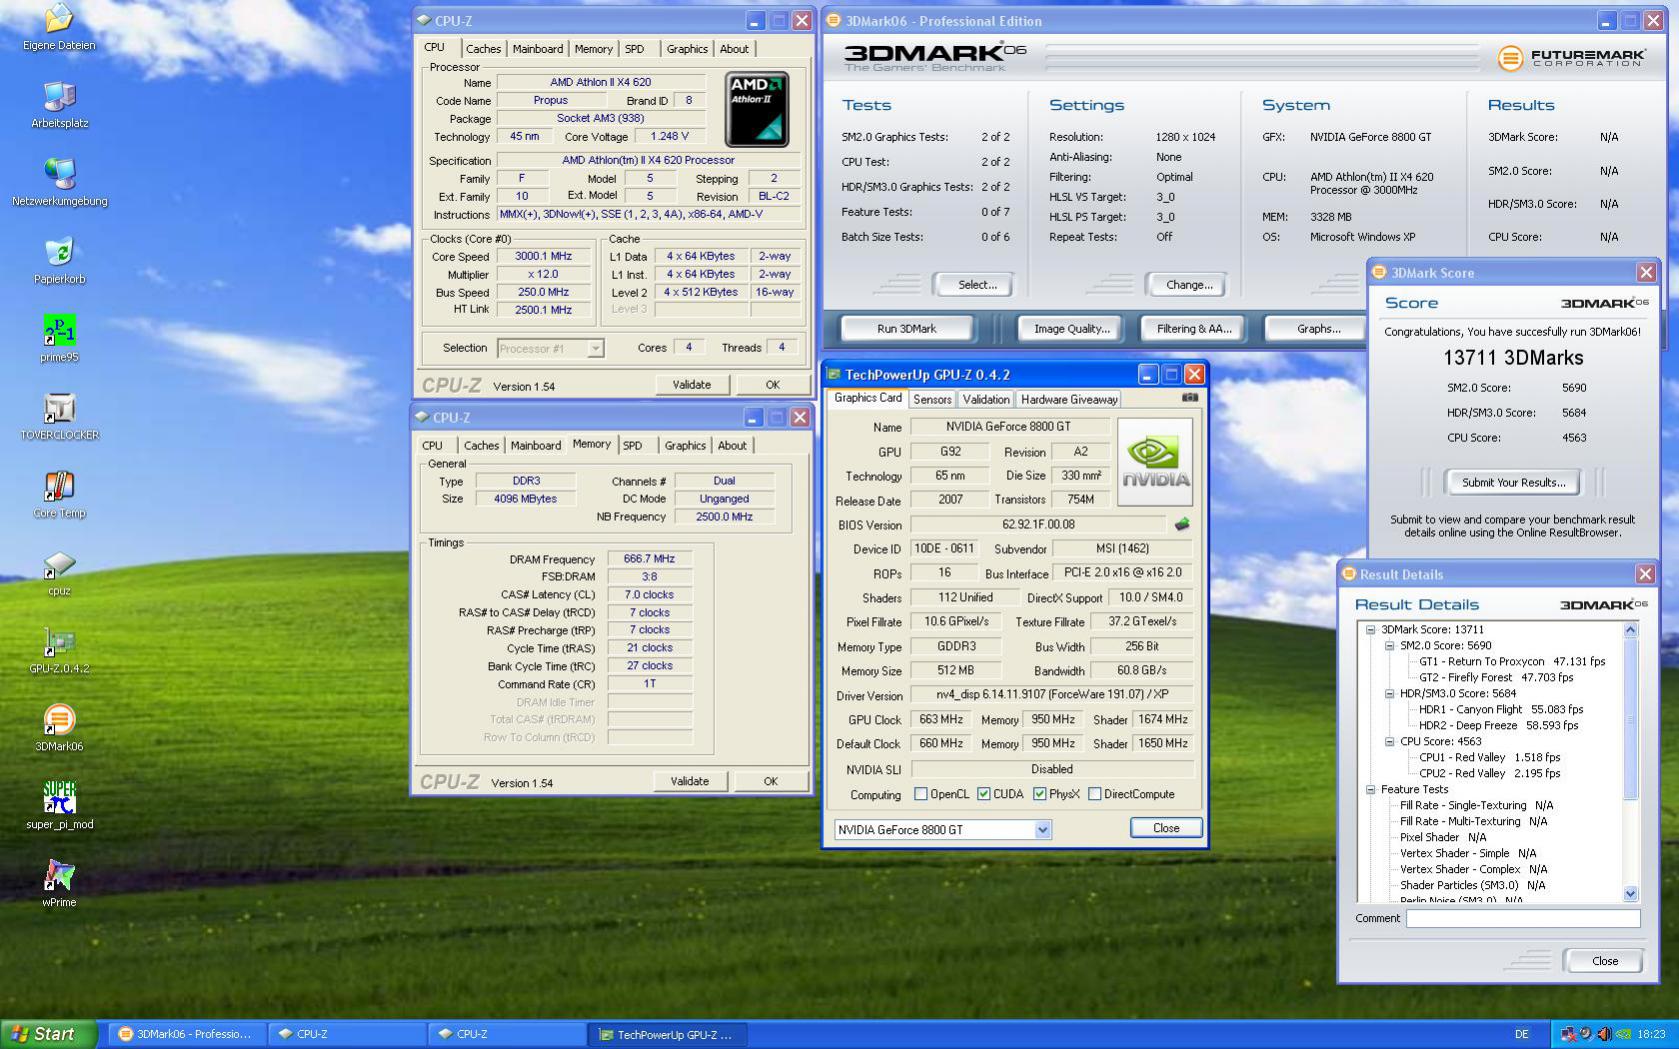Click the NVIDIA logo in GPU-Z
The image size is (1679, 1049).
click(x=1155, y=462)
